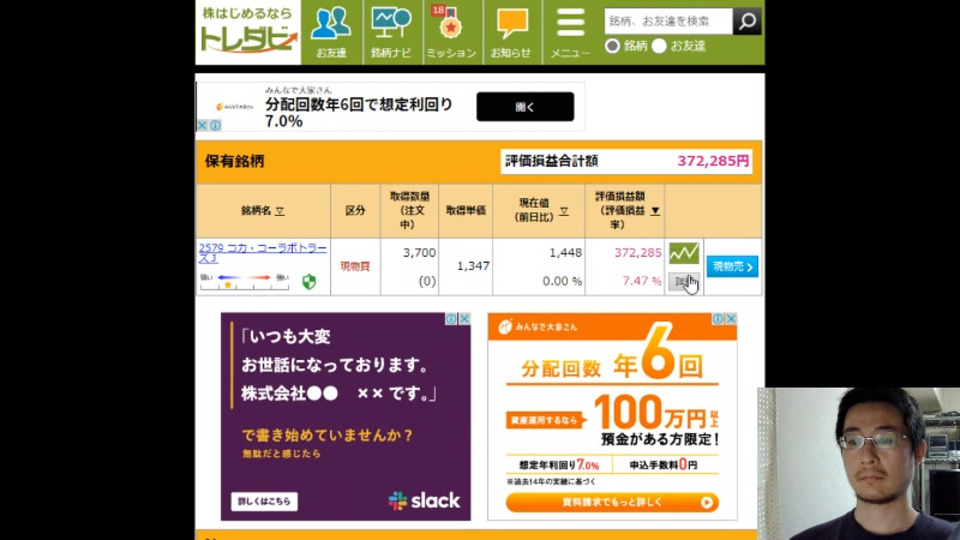Click the 1,448 current price value

click(565, 252)
